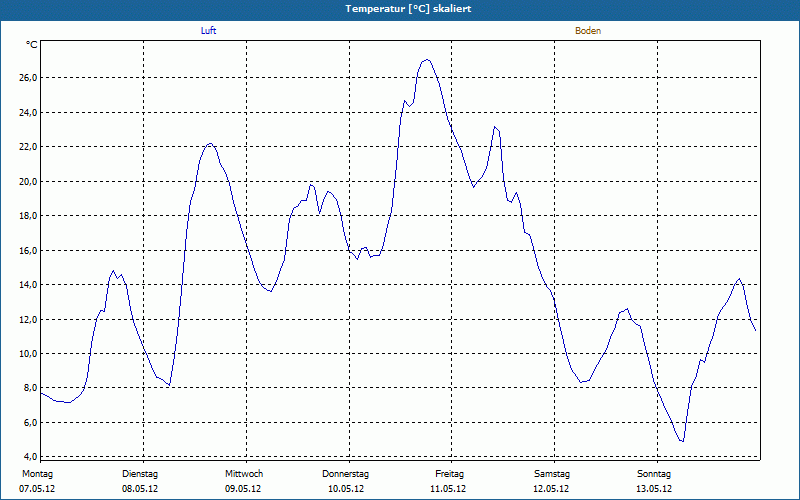This screenshot has width=800, height=500.
Task: Click the chart title 'Temperatur [°C] skaliert'
Action: 408,9
